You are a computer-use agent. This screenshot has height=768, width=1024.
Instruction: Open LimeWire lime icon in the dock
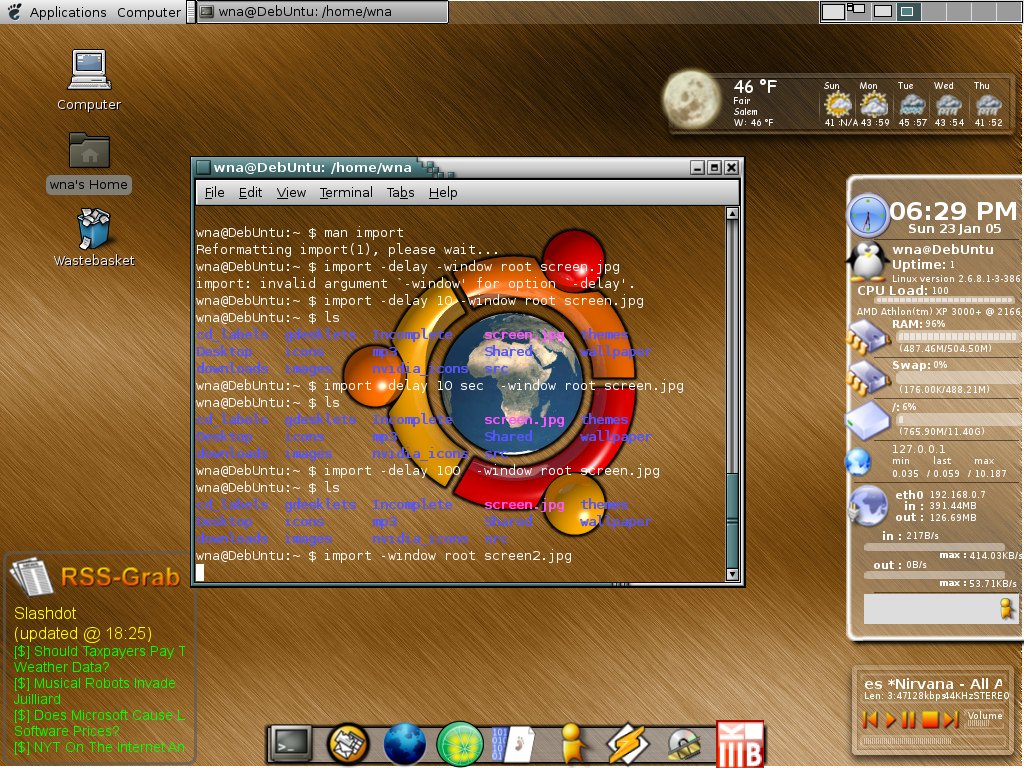click(460, 744)
